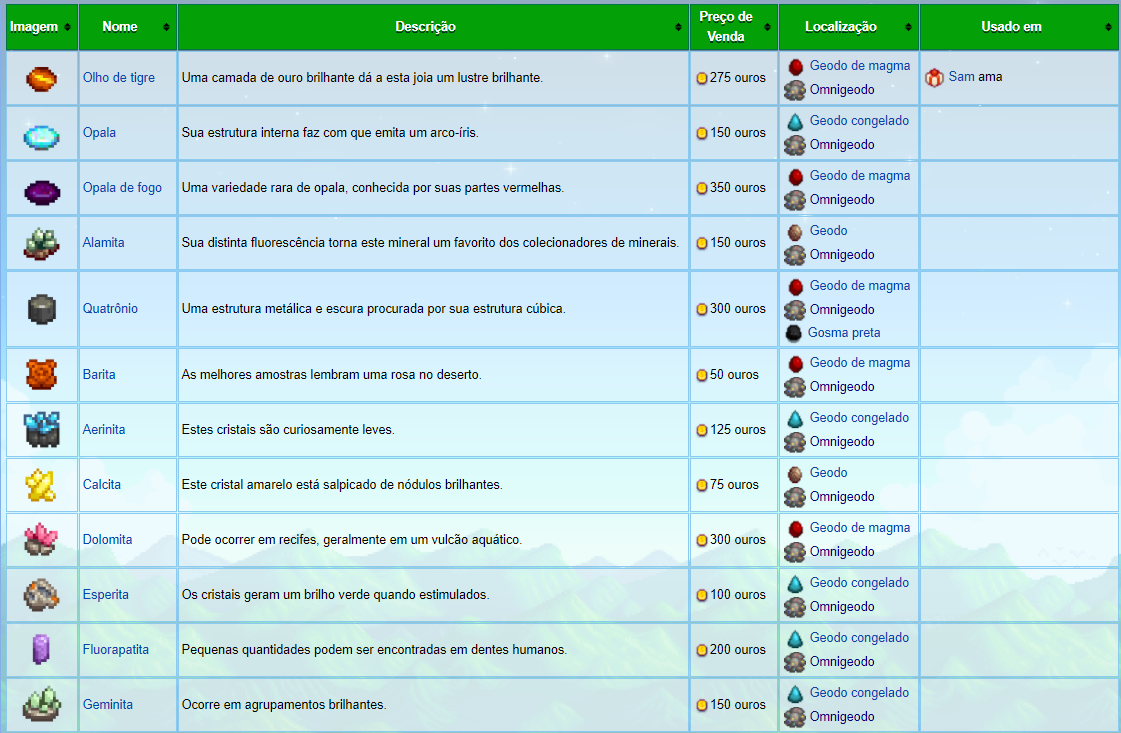Open the Esperita link
Screen dimensions: 1121x733
[106, 594]
